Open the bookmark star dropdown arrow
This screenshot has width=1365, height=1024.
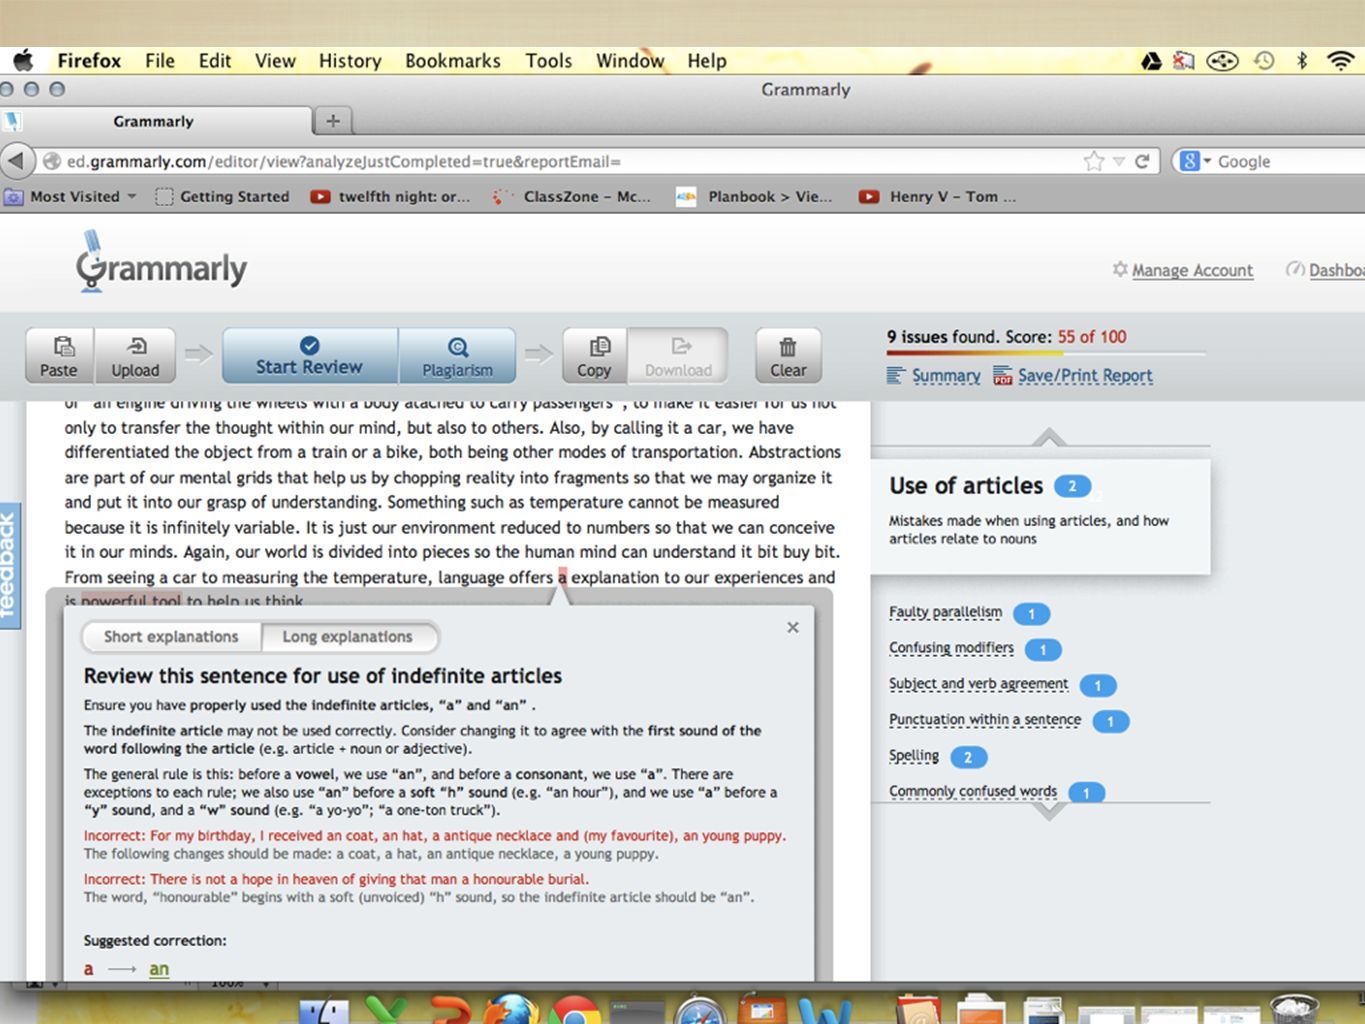1119,161
